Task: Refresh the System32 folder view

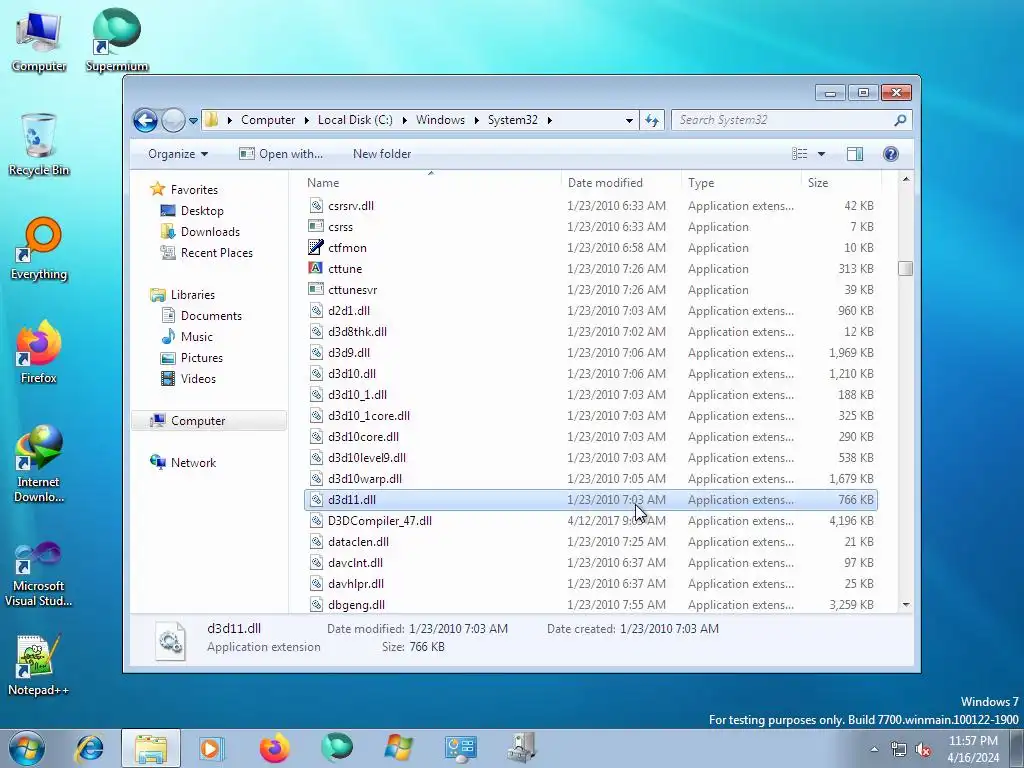Action: point(652,120)
